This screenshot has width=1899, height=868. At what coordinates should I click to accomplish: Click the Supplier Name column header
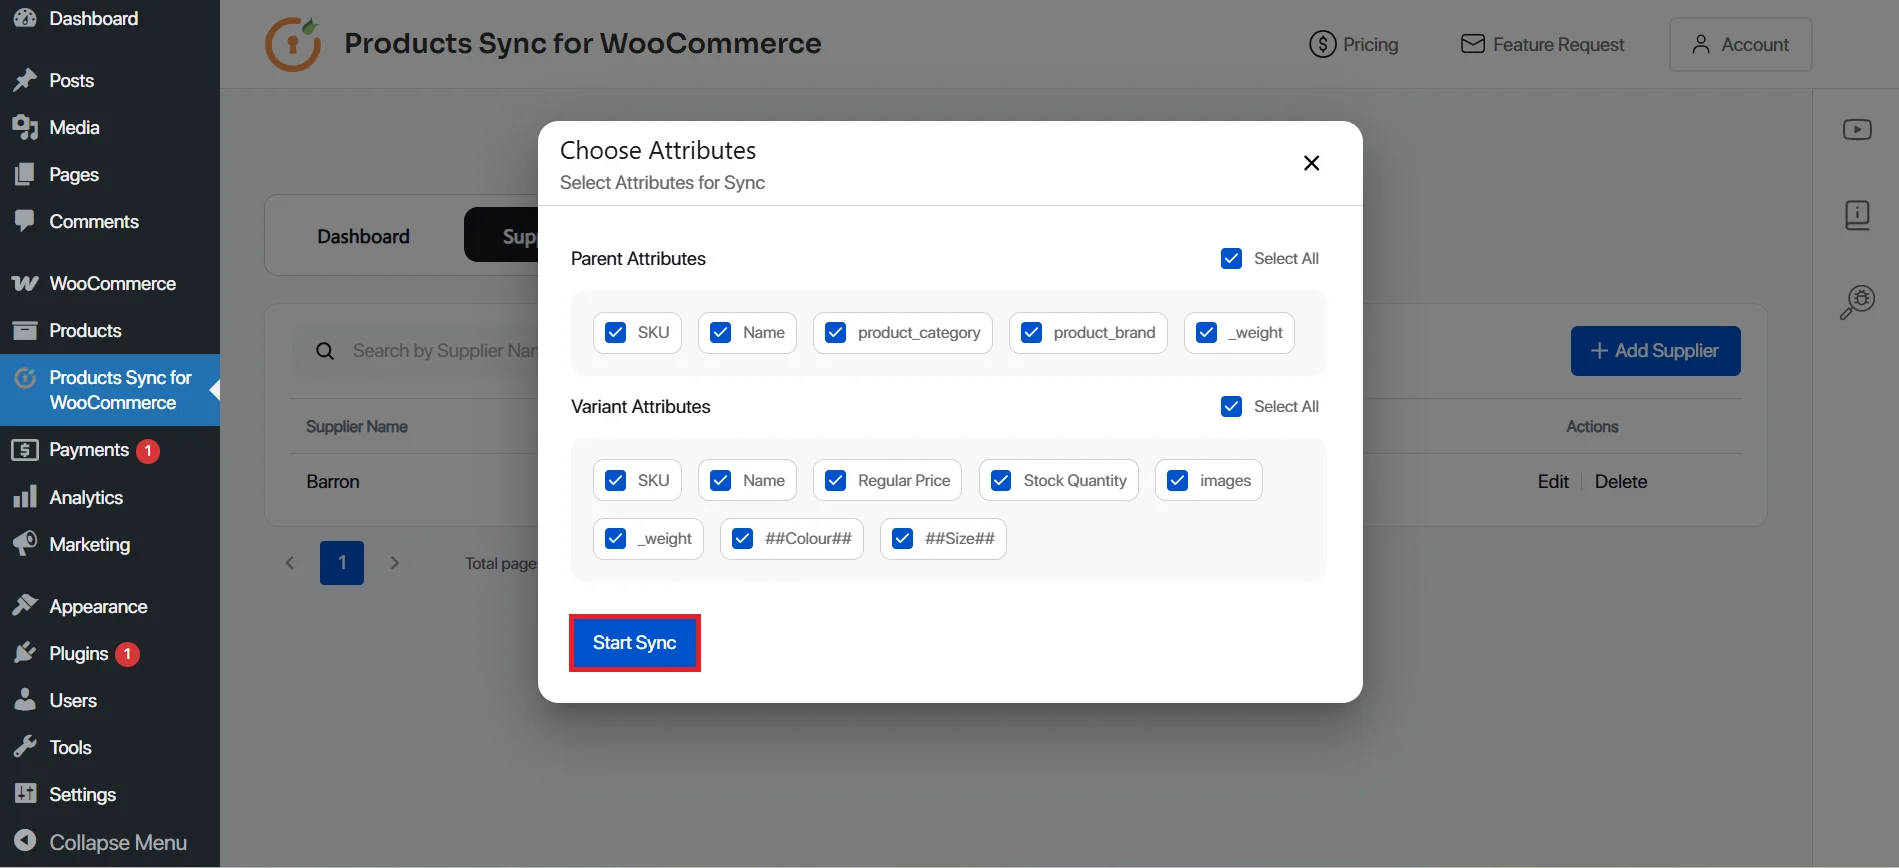point(357,426)
